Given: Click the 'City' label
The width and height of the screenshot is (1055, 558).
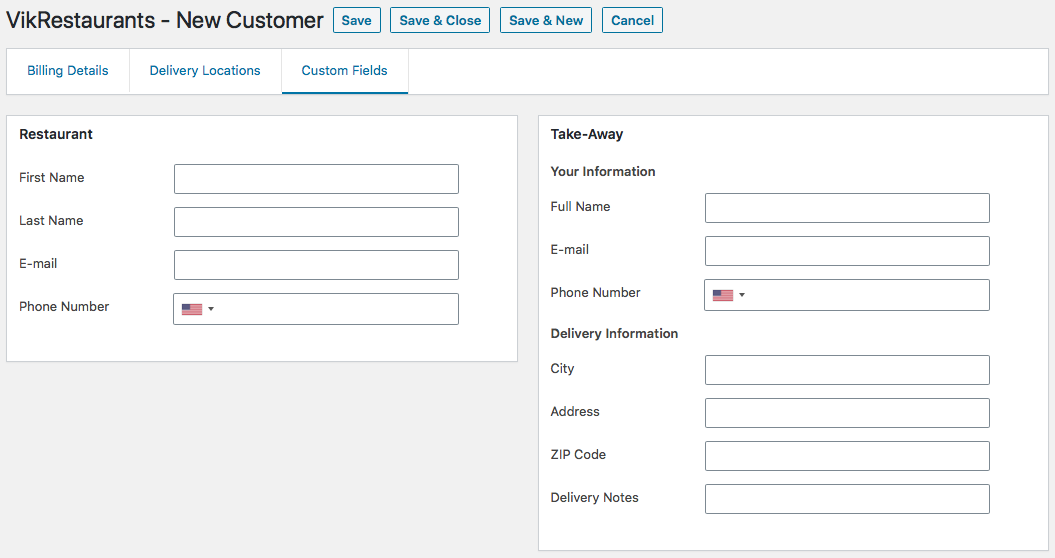Looking at the screenshot, I should (x=562, y=369).
